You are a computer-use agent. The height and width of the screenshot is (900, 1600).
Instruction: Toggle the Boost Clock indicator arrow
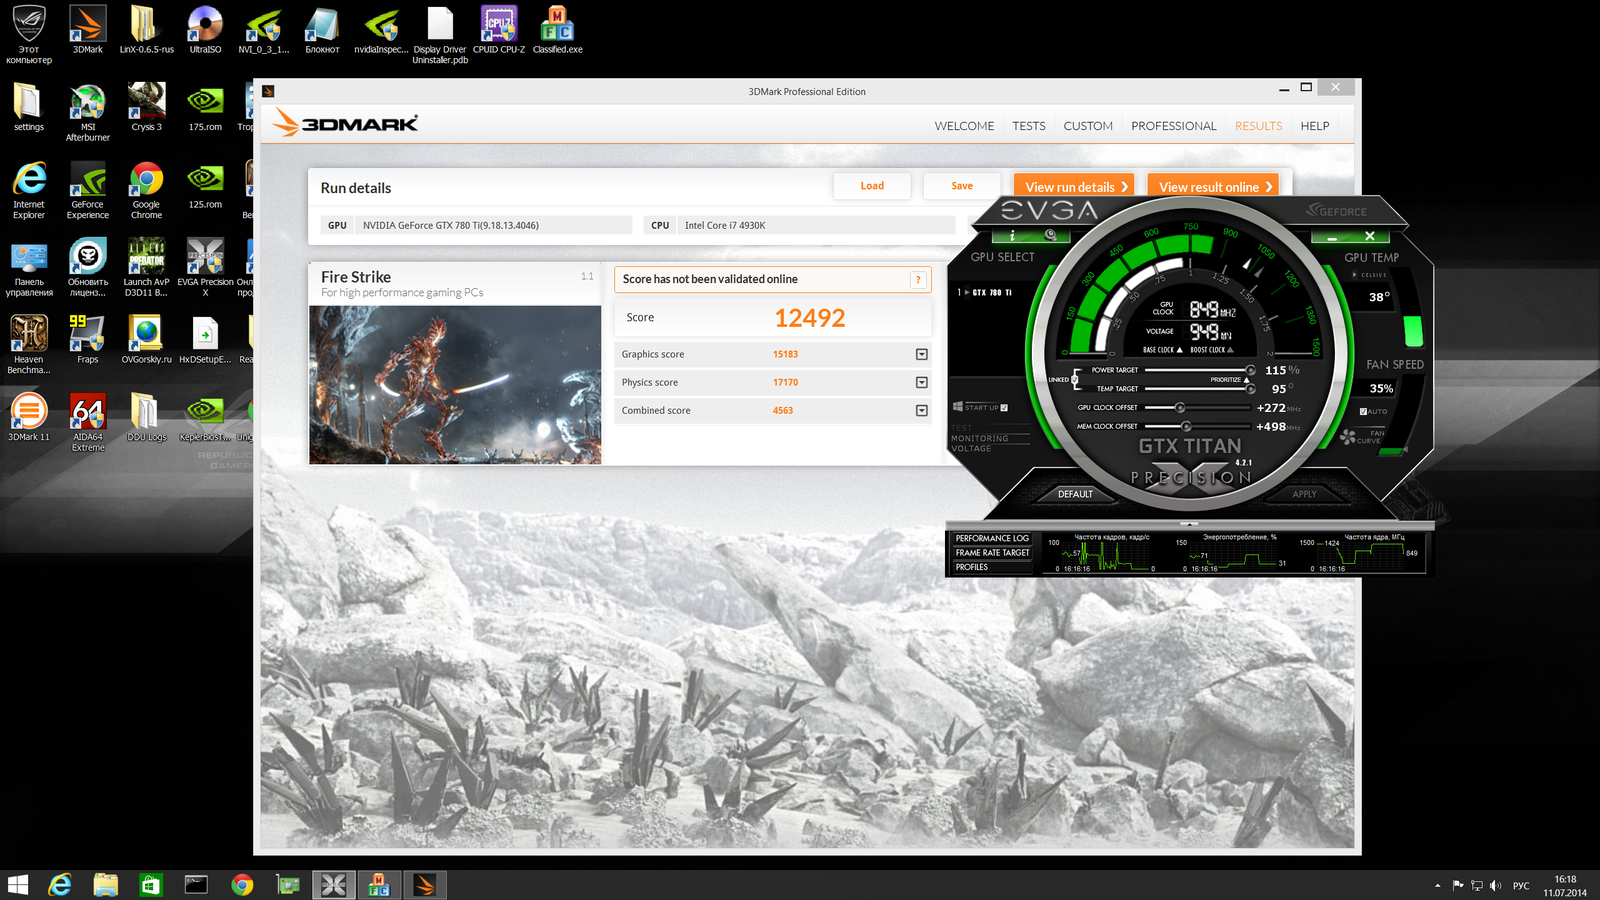tap(1230, 350)
